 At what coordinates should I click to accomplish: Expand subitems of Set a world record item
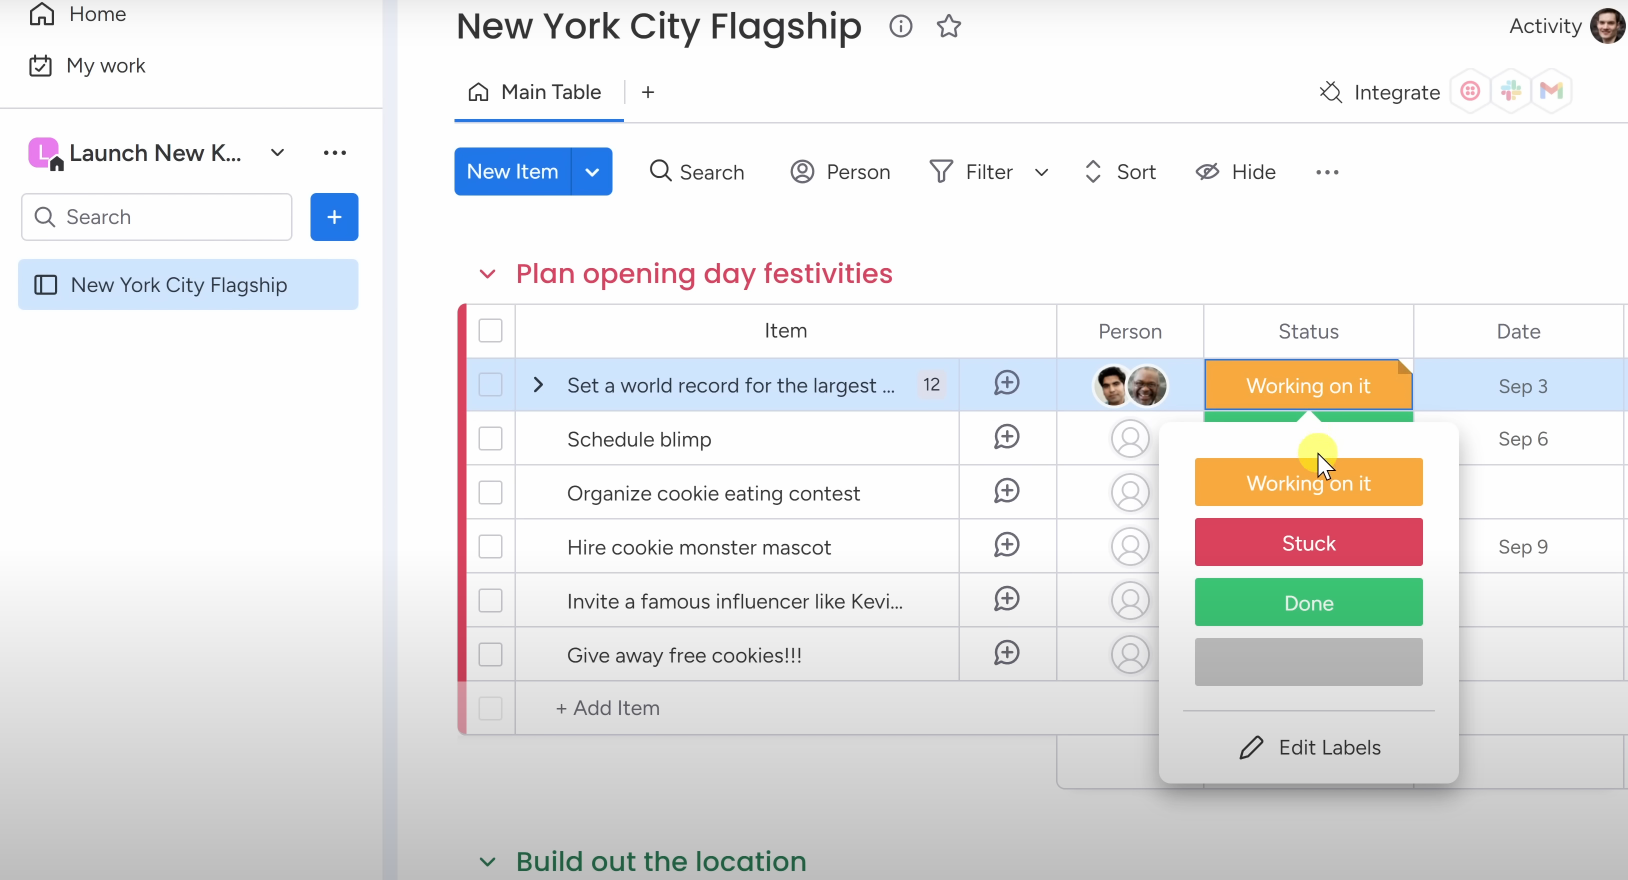538,385
